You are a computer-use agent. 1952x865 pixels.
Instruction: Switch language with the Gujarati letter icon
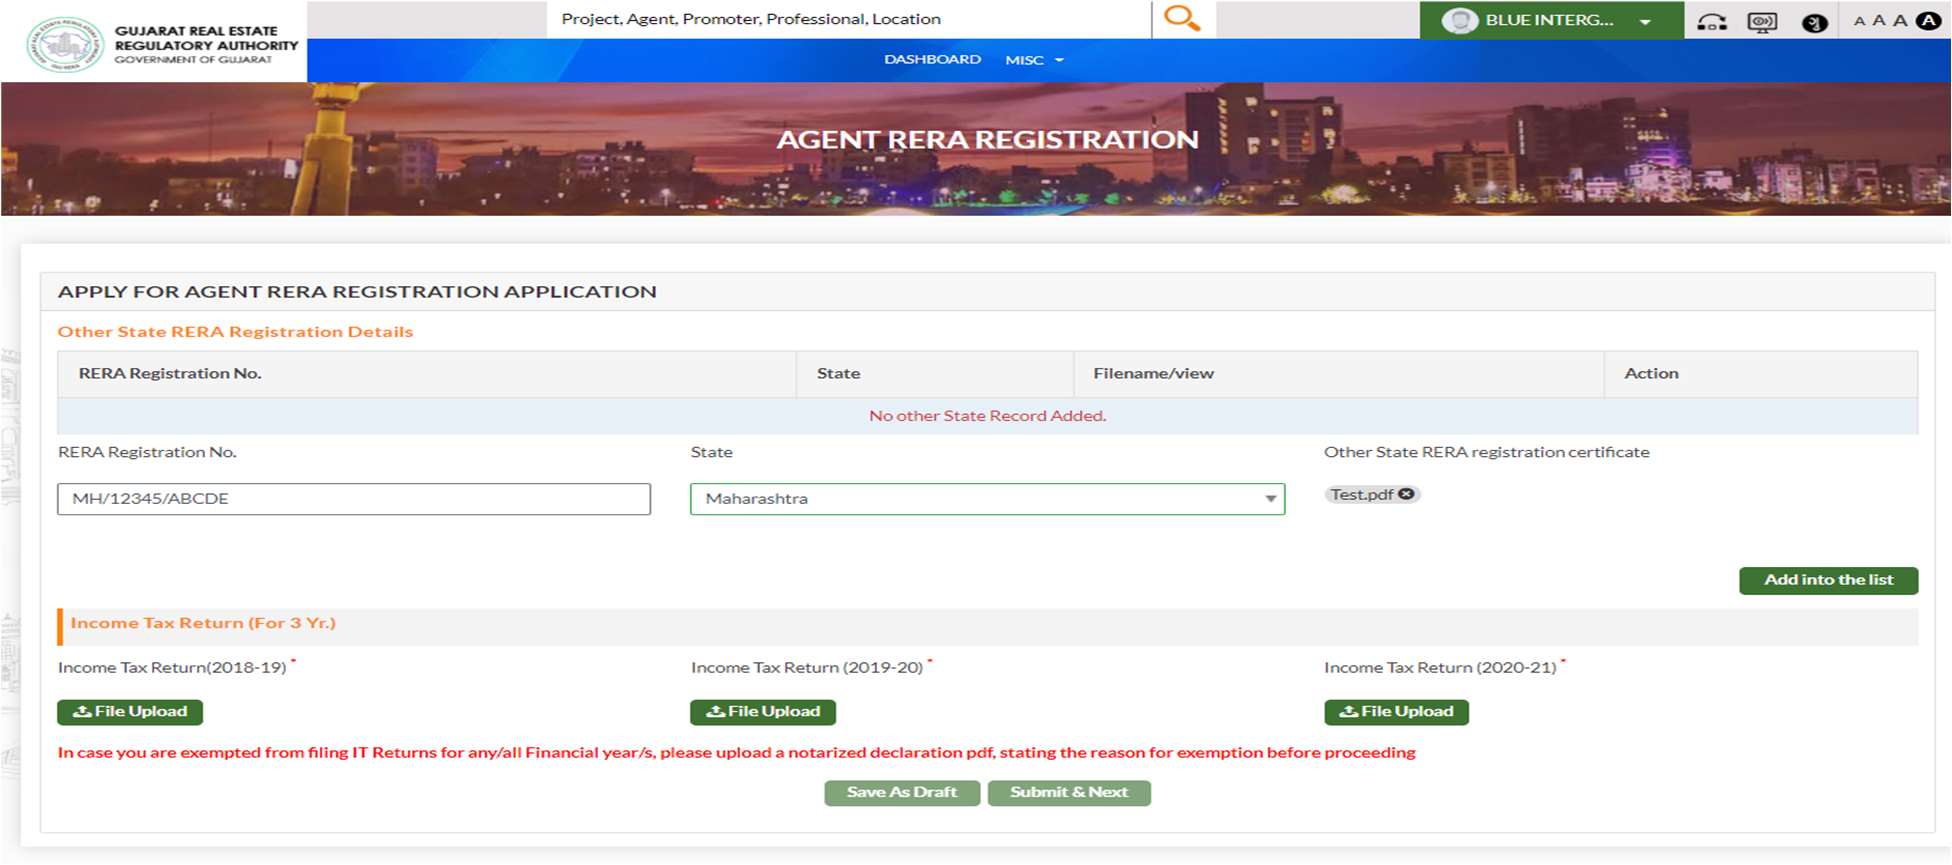[1814, 22]
